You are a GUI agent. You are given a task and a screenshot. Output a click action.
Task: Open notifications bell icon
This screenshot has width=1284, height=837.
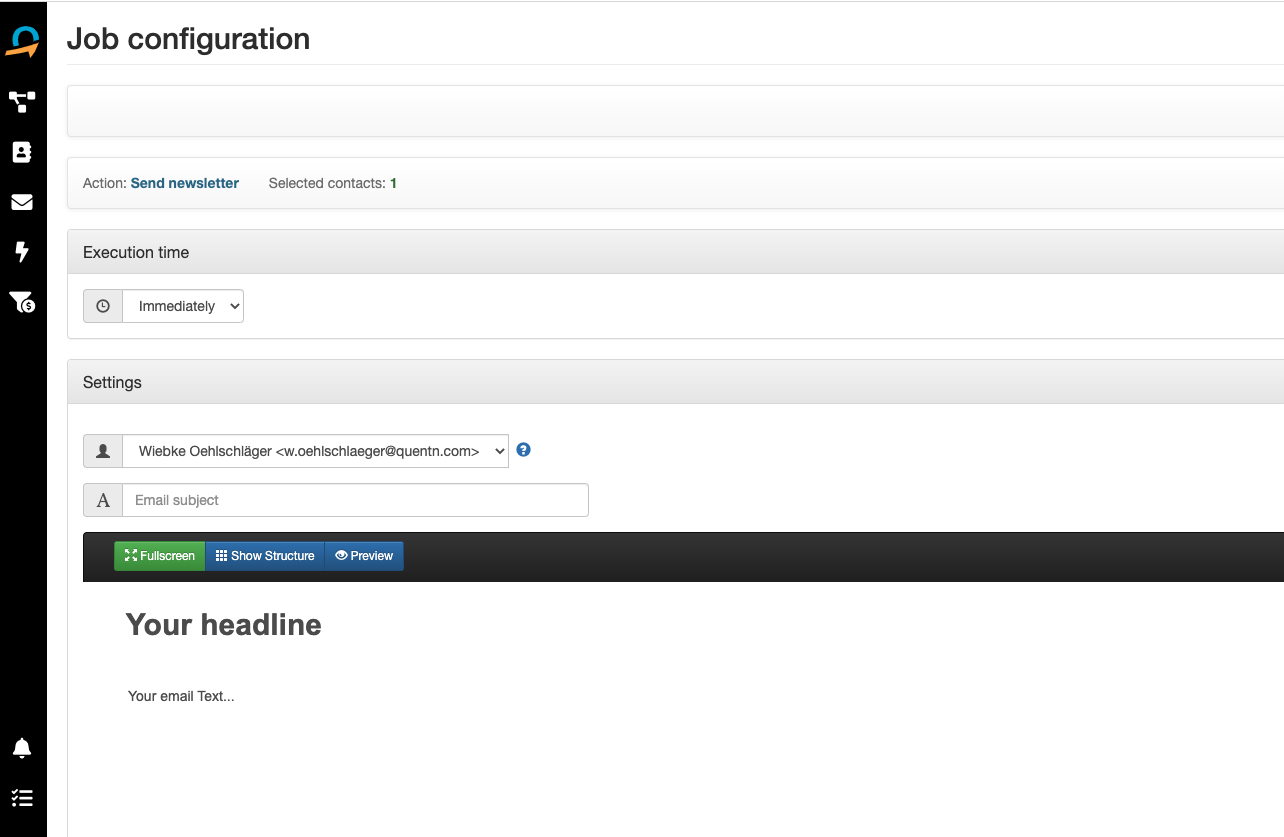pyautogui.click(x=22, y=748)
